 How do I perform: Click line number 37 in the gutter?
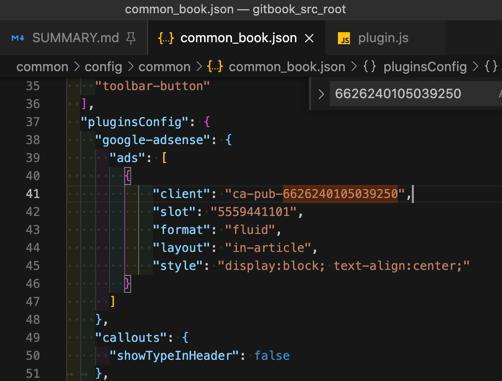33,122
